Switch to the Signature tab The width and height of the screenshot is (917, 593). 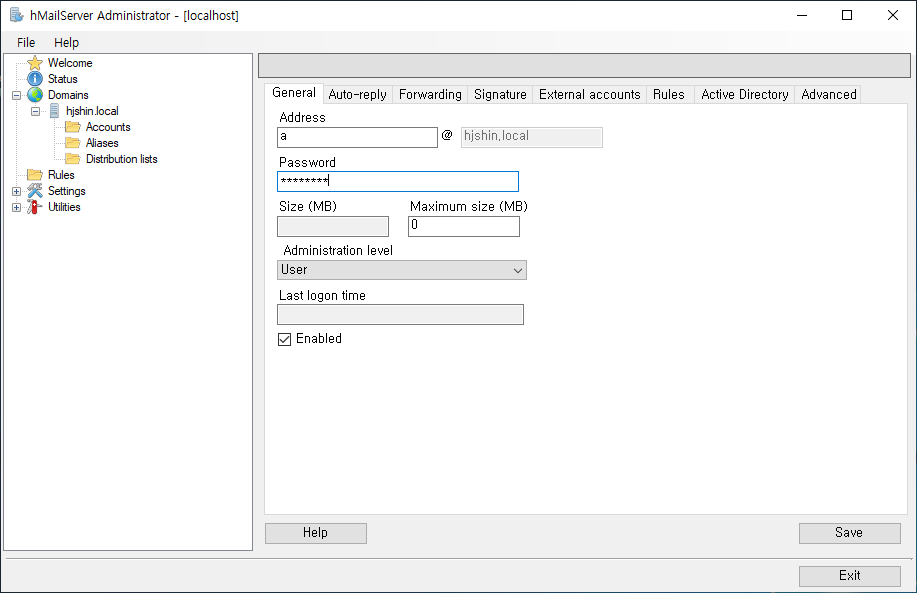tap(500, 95)
